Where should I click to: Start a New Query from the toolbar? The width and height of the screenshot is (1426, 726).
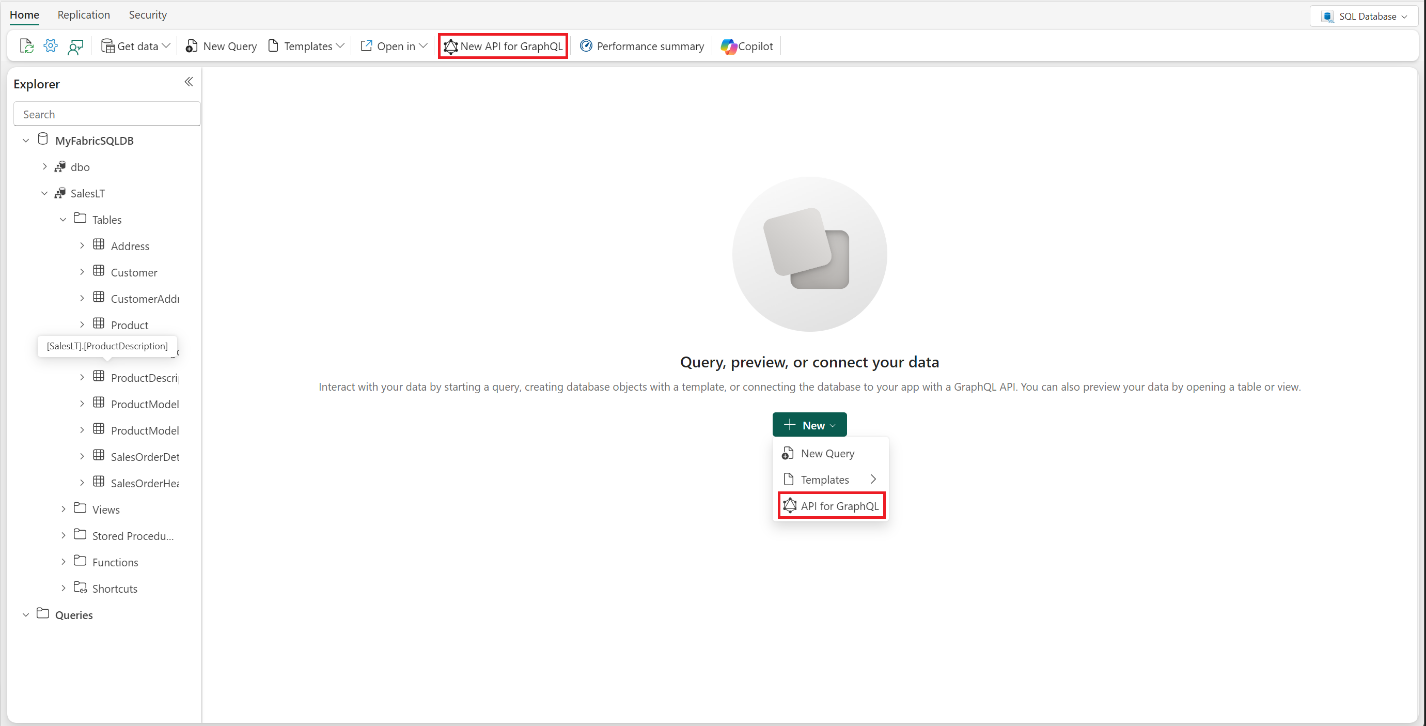220,46
